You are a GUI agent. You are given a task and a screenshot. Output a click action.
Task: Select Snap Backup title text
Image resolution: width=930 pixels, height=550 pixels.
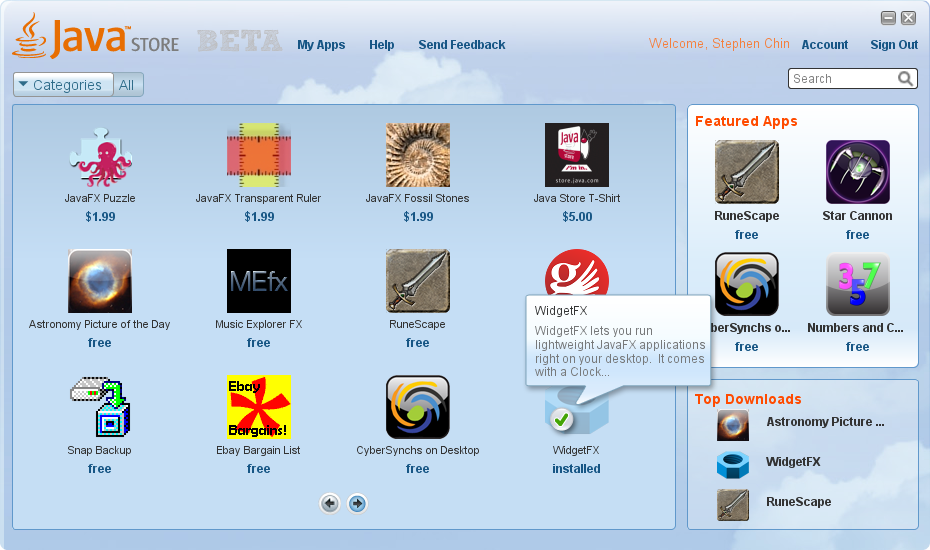[100, 450]
